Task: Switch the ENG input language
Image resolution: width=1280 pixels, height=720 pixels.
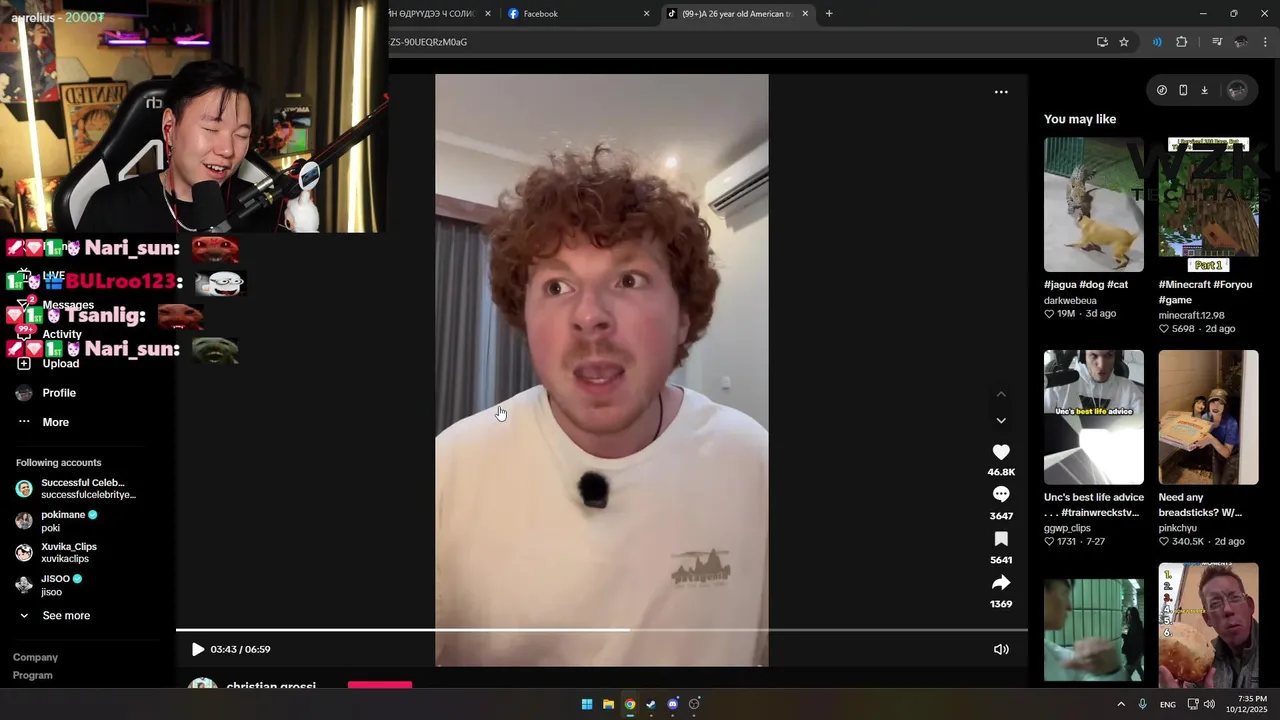Action: click(x=1167, y=705)
